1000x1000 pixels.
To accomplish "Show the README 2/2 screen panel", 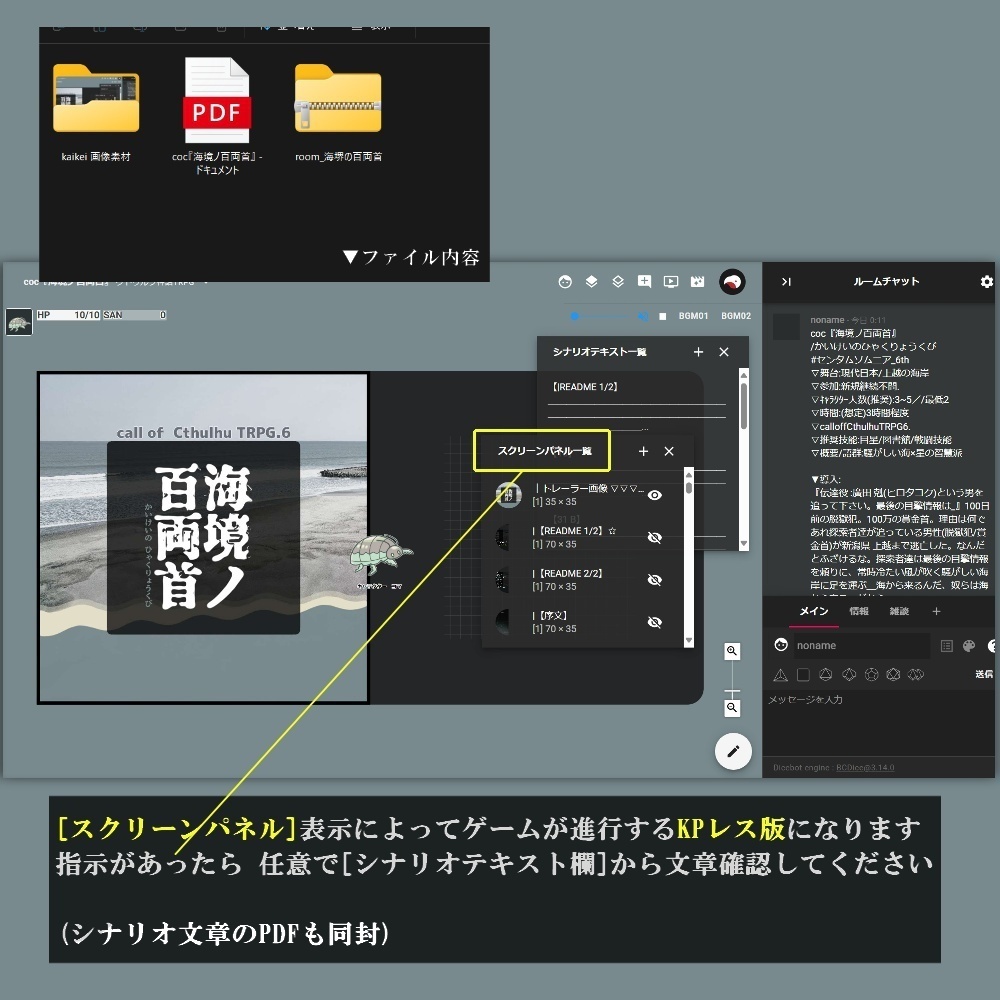I will point(654,580).
